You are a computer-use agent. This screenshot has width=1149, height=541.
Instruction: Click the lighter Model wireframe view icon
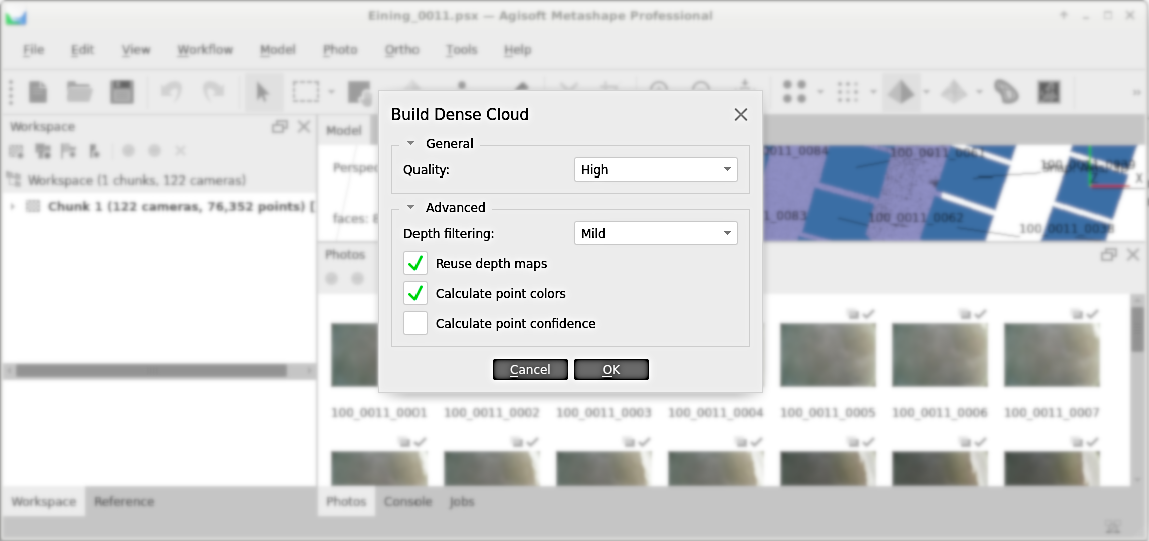(953, 92)
